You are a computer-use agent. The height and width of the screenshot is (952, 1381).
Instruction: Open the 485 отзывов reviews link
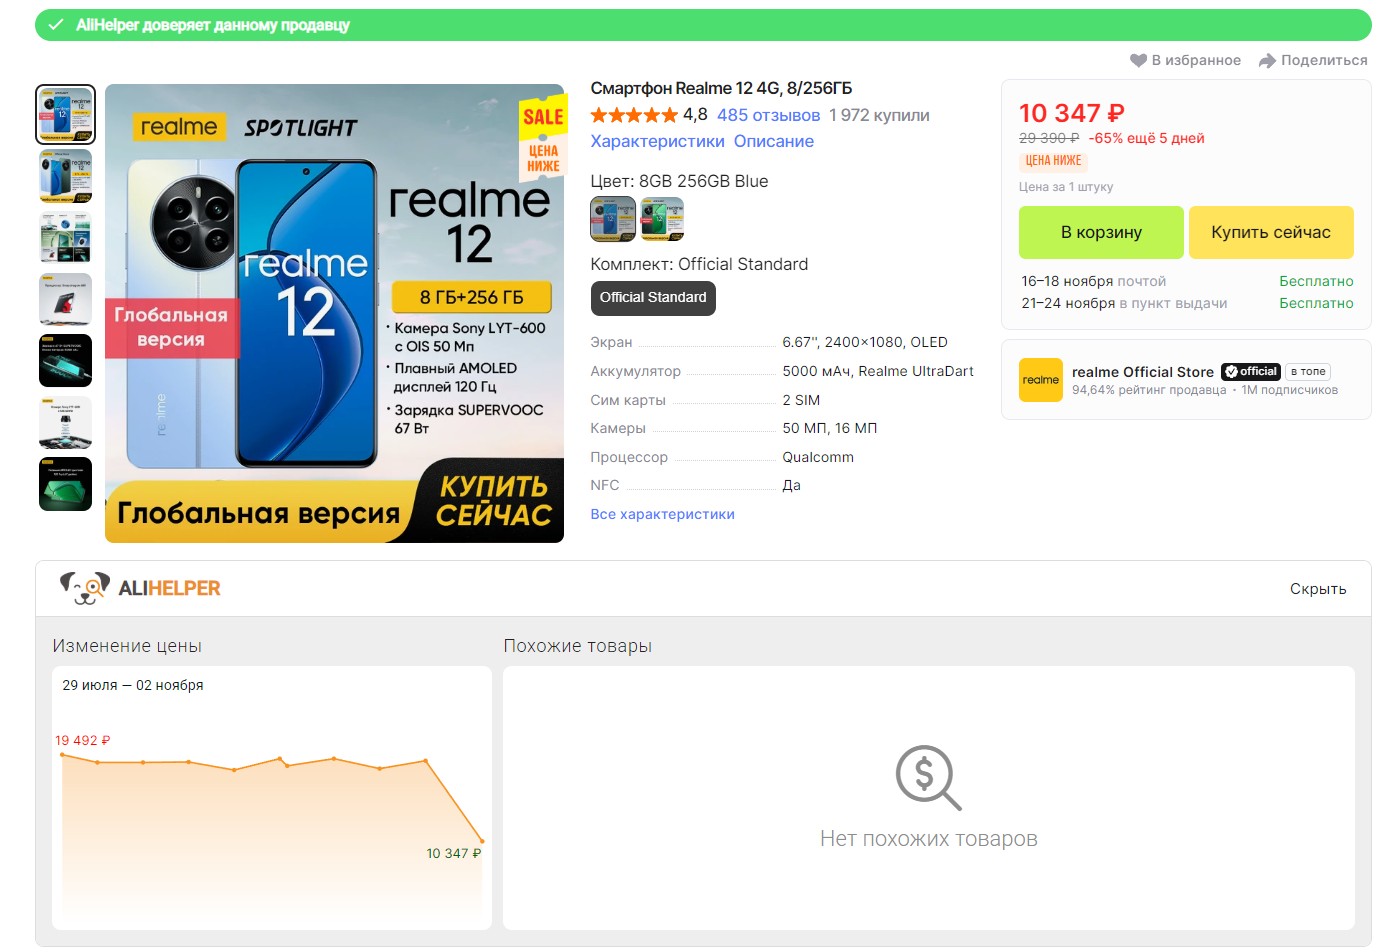tap(768, 116)
